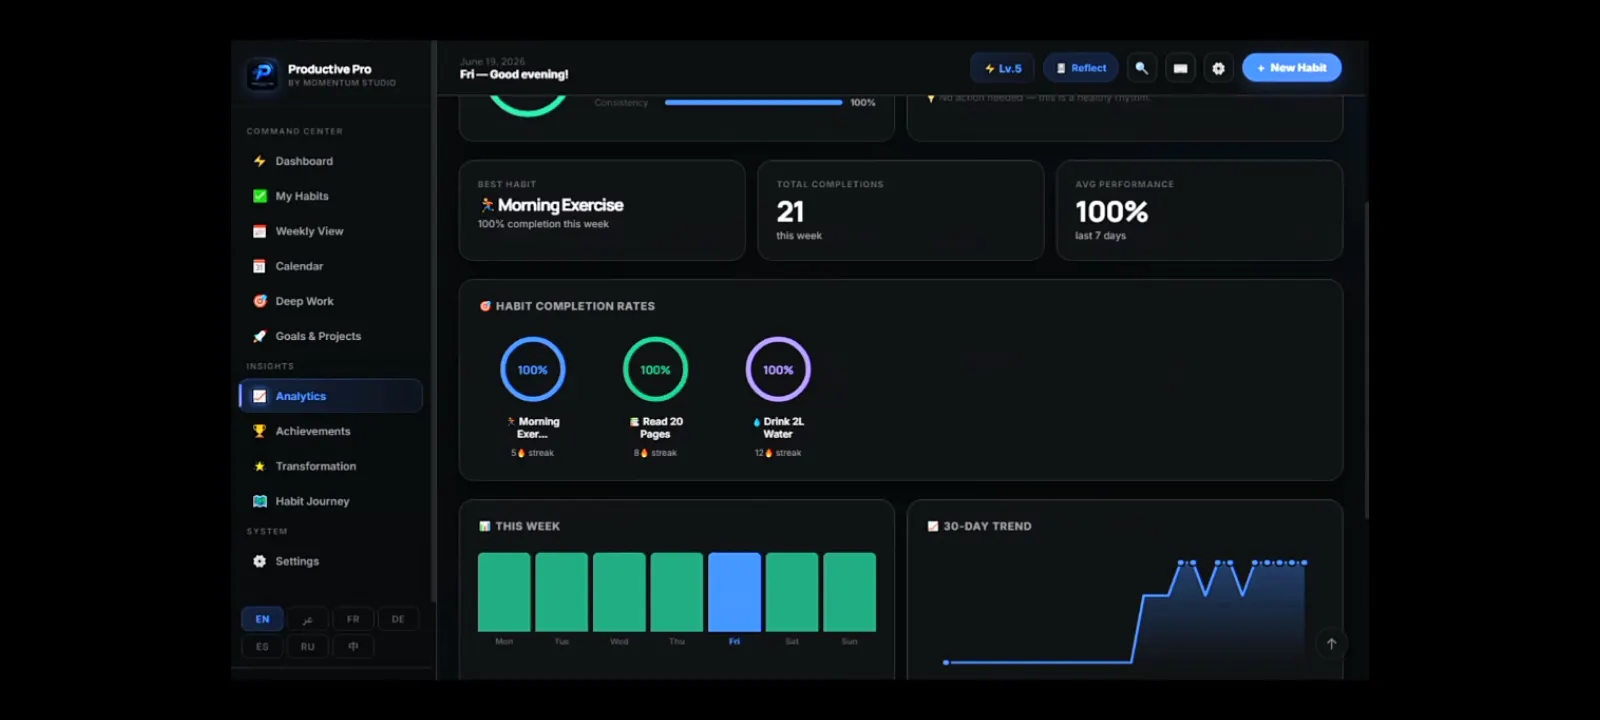Click the gear icon beside sidebar Settings
The image size is (1600, 720).
click(260, 561)
